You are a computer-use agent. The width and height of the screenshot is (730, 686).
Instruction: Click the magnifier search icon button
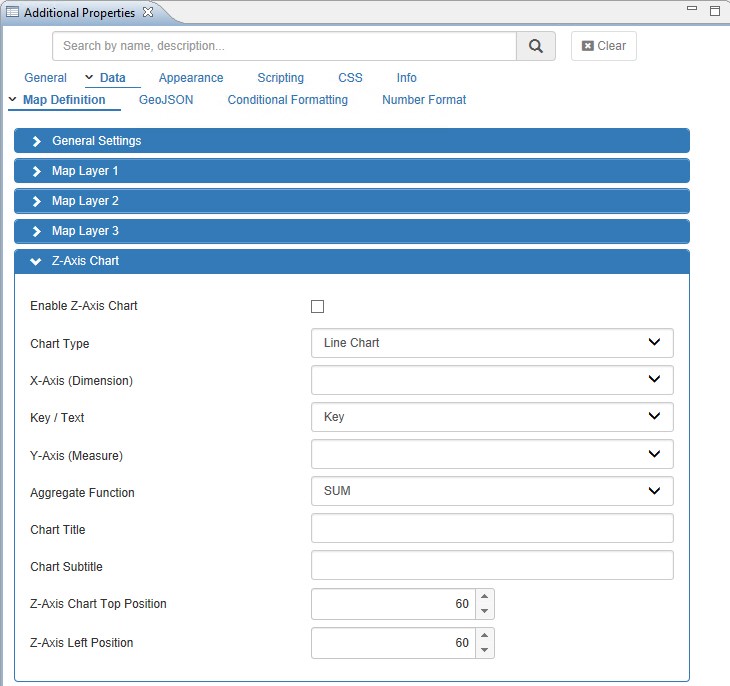536,46
